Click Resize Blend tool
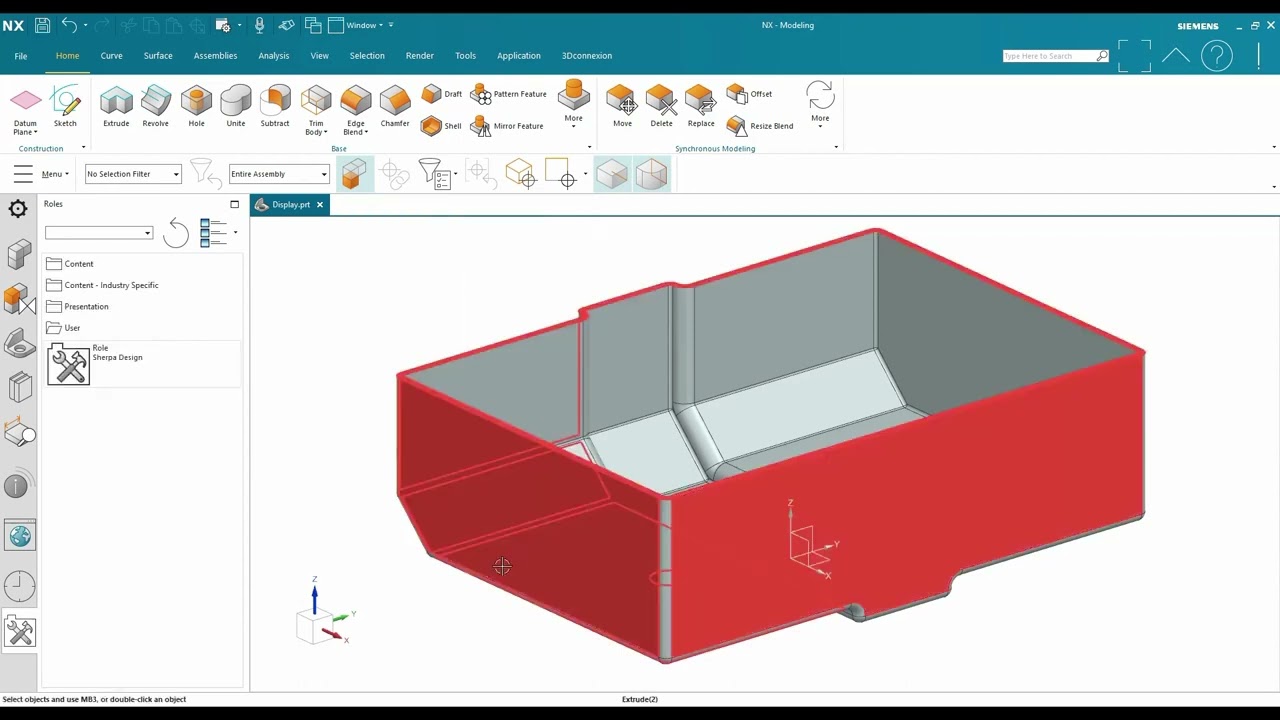Image resolution: width=1280 pixels, height=720 pixels. [x=760, y=126]
